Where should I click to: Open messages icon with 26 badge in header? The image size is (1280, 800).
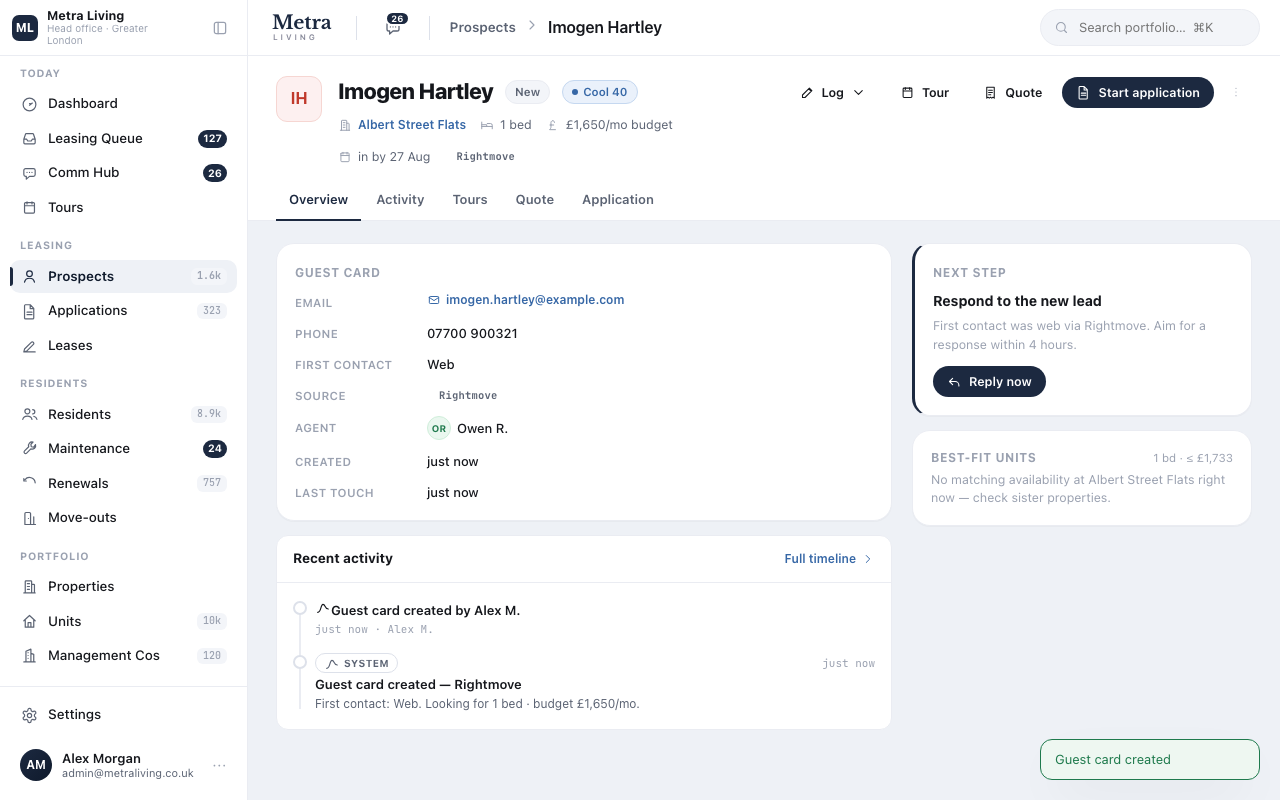click(394, 27)
